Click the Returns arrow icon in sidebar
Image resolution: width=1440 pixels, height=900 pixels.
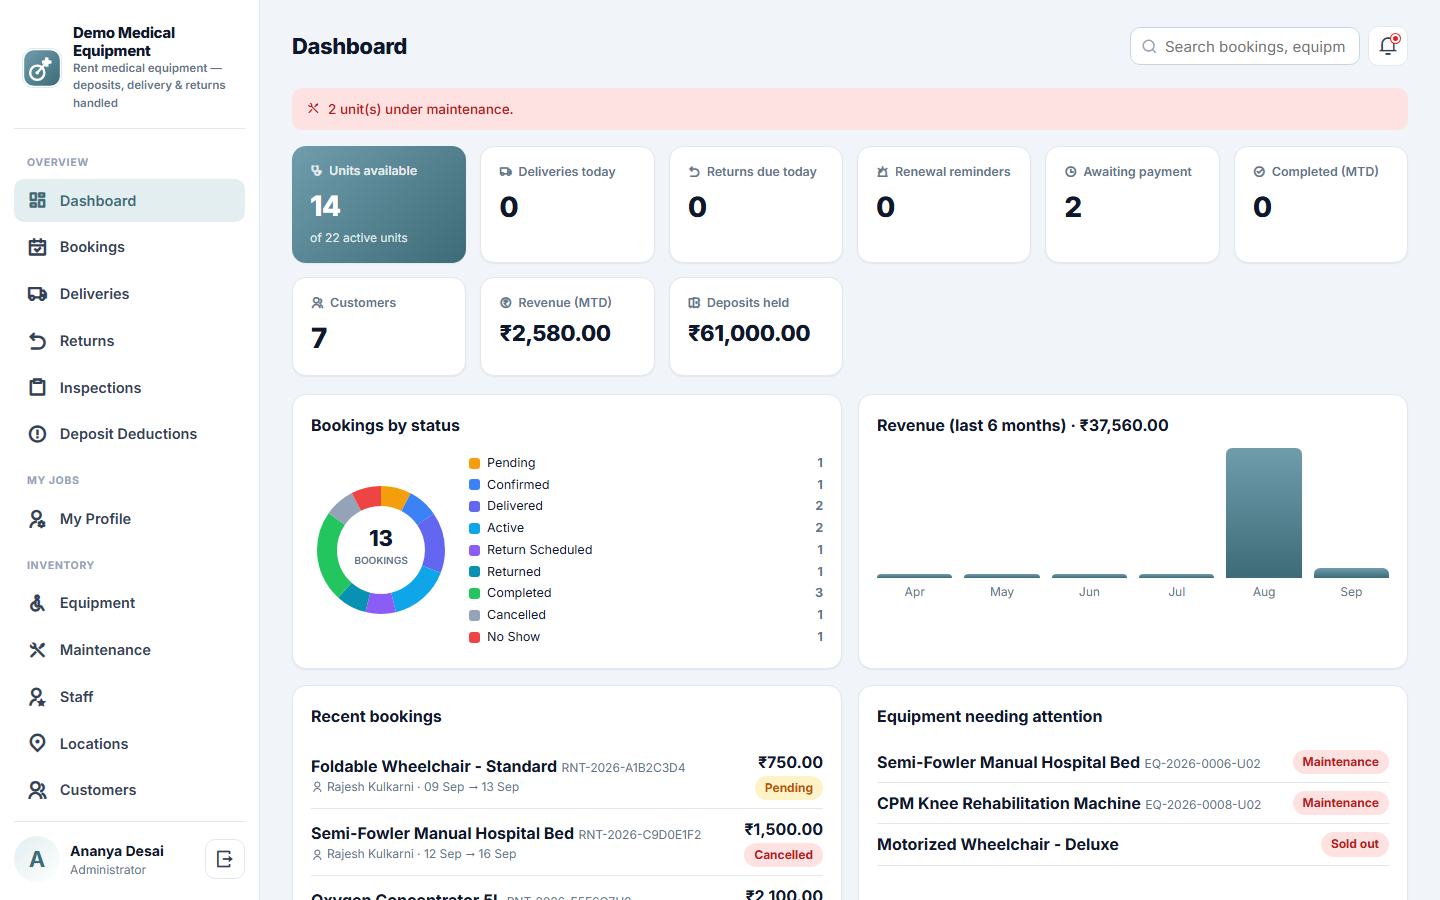pos(38,341)
